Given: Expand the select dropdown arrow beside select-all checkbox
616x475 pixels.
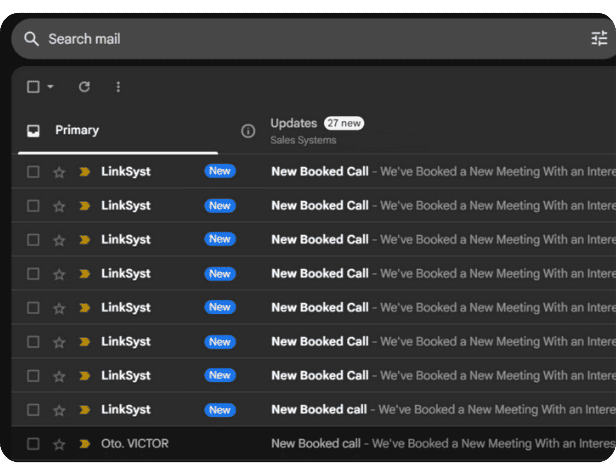Looking at the screenshot, I should 50,86.
